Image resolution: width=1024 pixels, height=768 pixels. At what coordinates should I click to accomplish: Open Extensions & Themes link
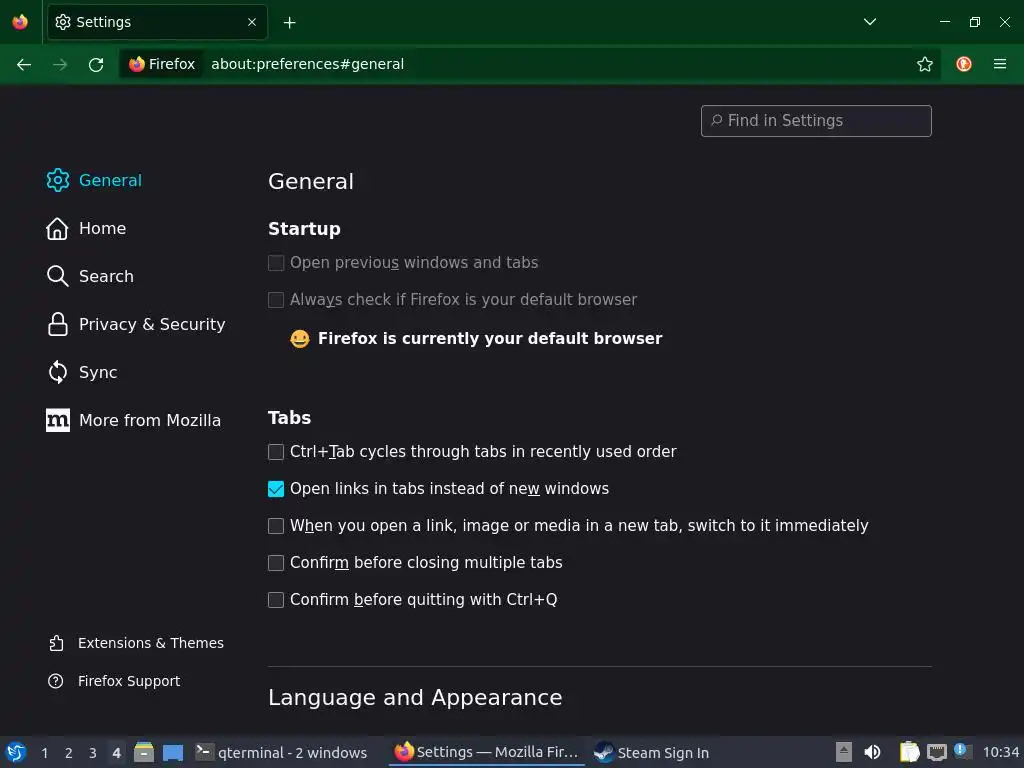[x=136, y=643]
